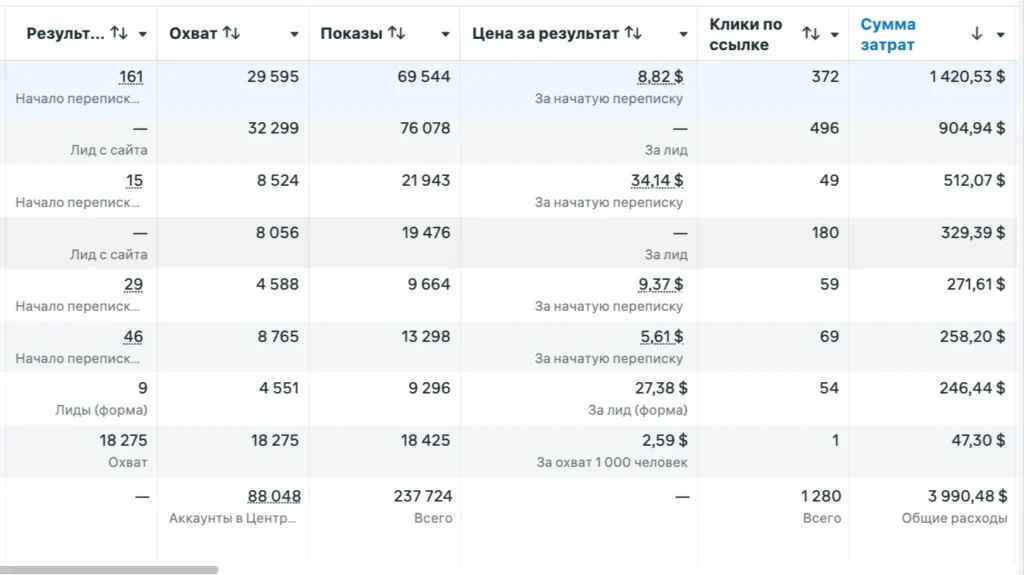Click the Показы sort arrows icon
Image resolution: width=1024 pixels, height=575 pixels.
396,34
